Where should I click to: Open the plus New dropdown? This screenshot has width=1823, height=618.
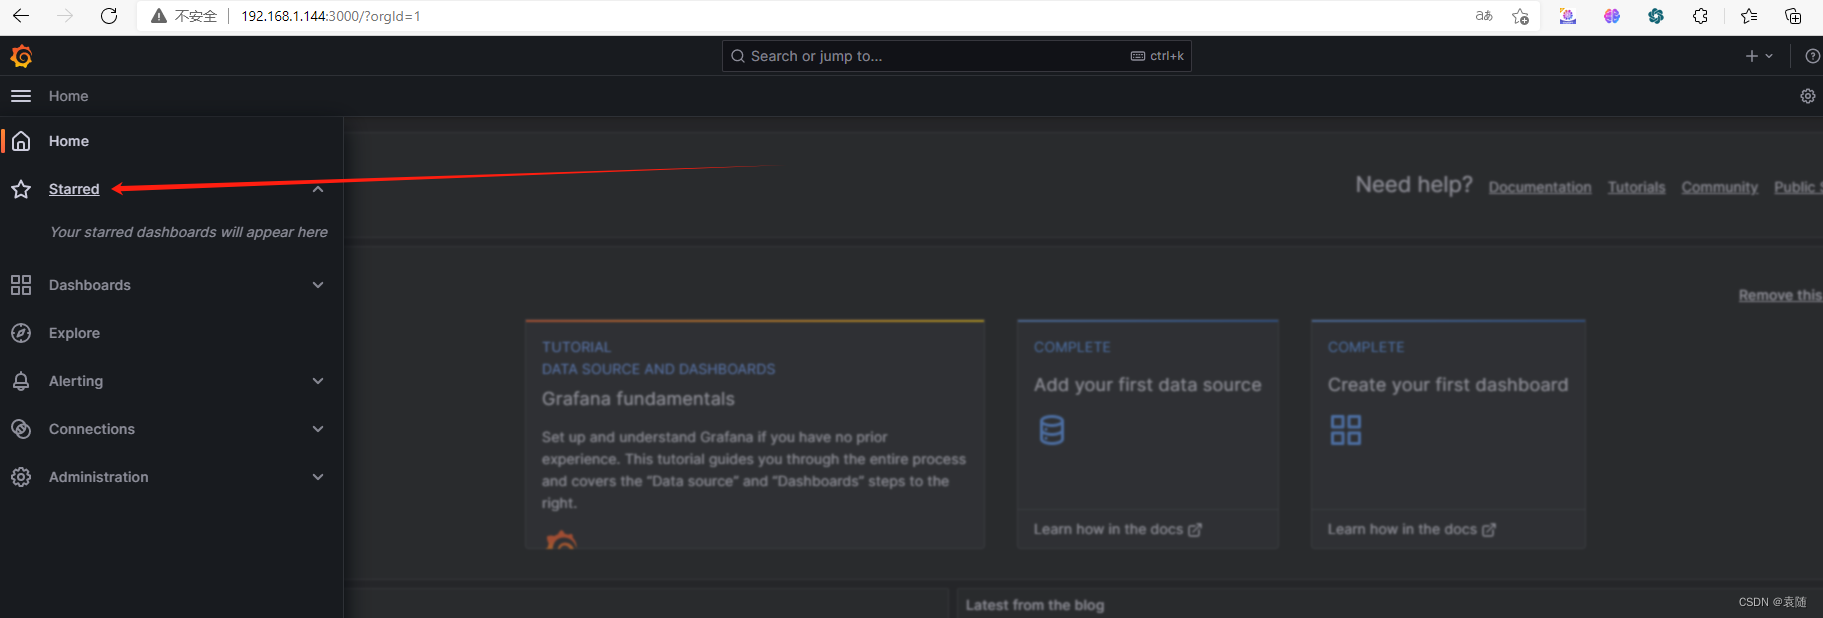[x=1759, y=56]
